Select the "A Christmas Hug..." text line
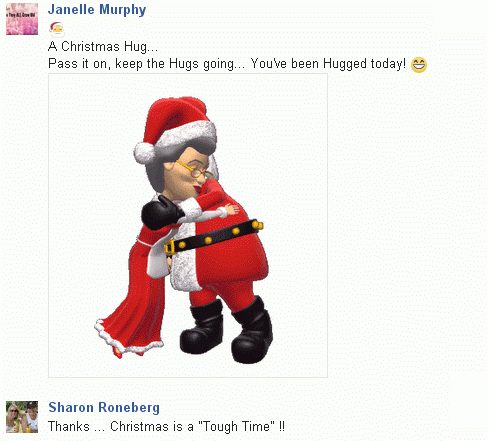488x441 pixels. point(103,46)
